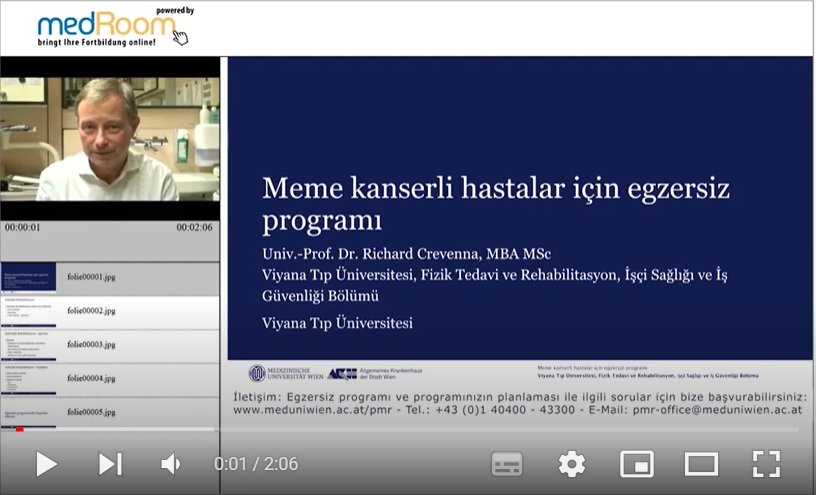Play the video
816x495 pixels.
[x=46, y=463]
